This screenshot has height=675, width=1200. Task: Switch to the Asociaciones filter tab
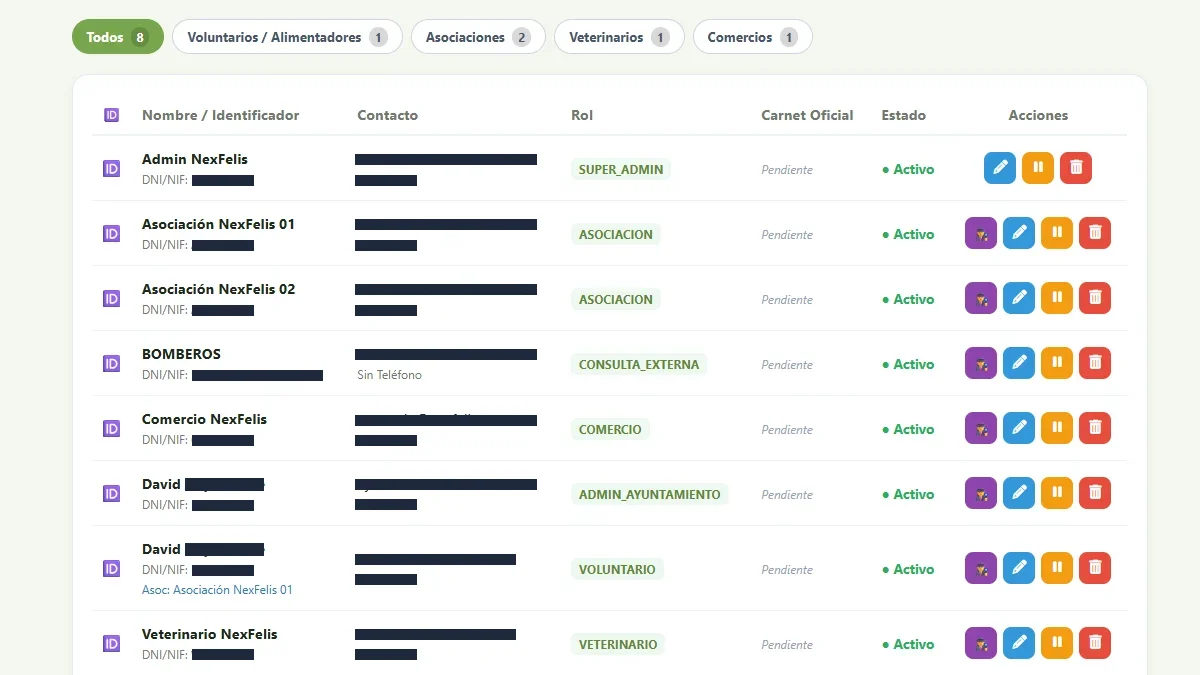478,37
